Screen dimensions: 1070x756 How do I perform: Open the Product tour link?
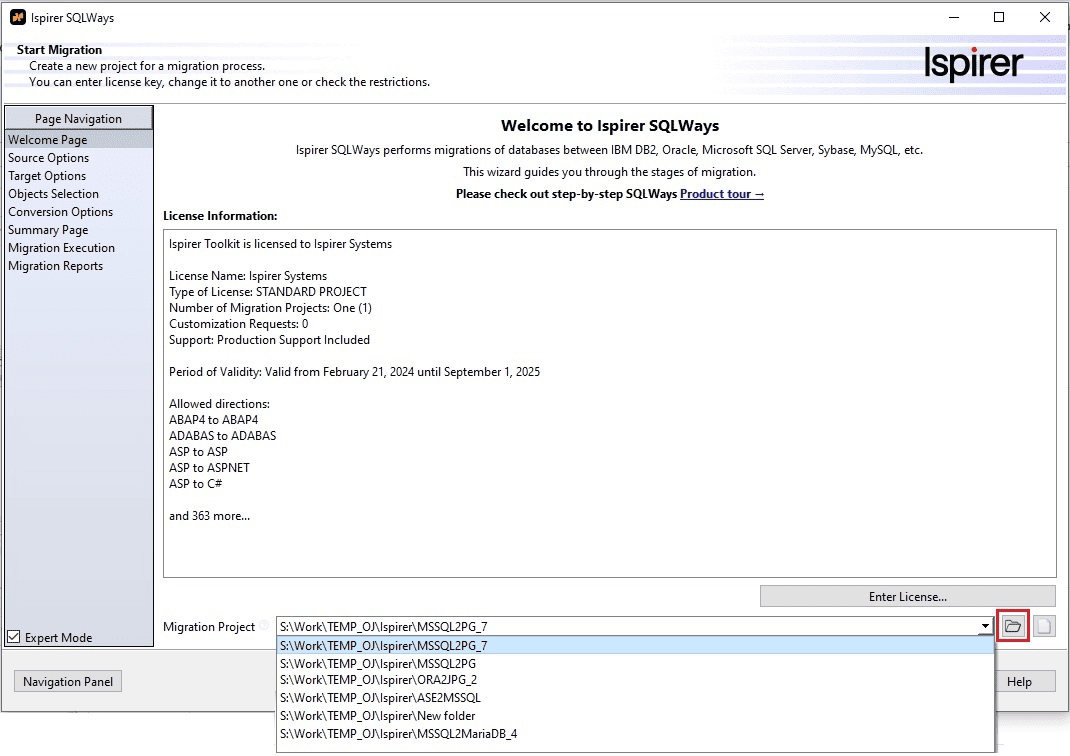(721, 194)
